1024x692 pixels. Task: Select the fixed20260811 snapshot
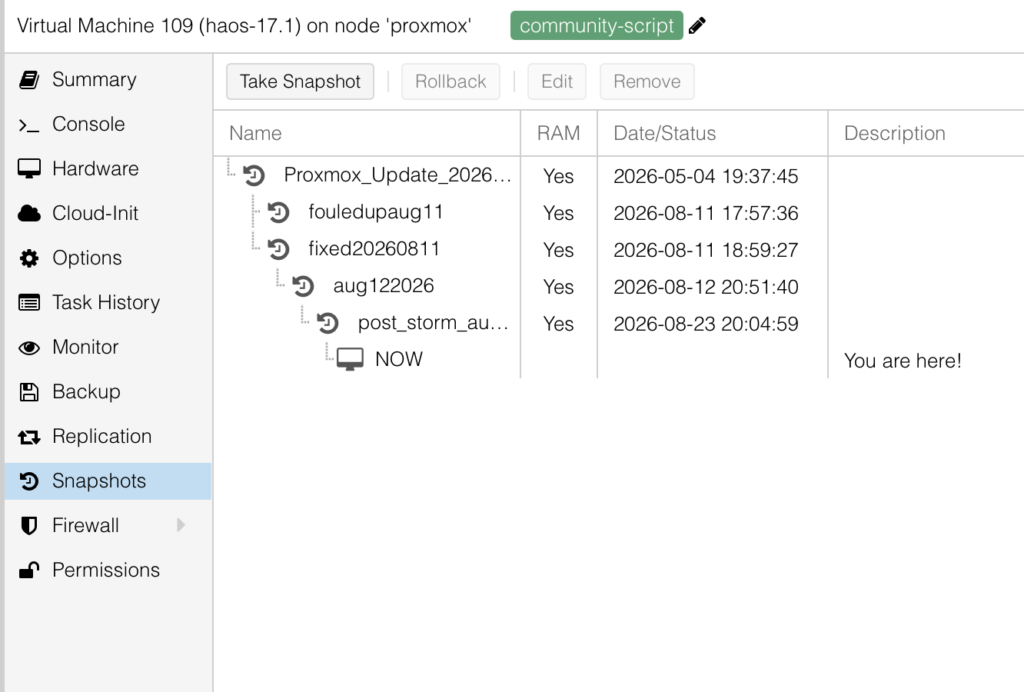[618, 249]
